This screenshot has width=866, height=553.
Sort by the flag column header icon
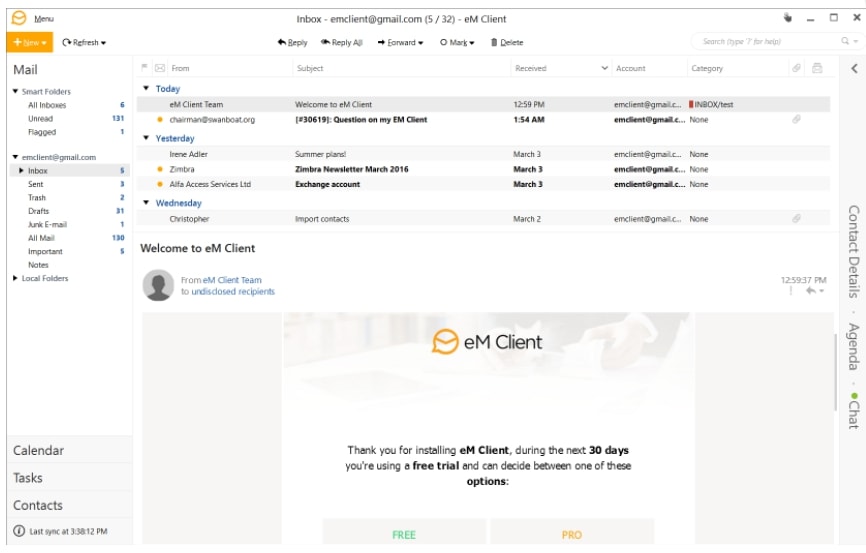[144, 68]
